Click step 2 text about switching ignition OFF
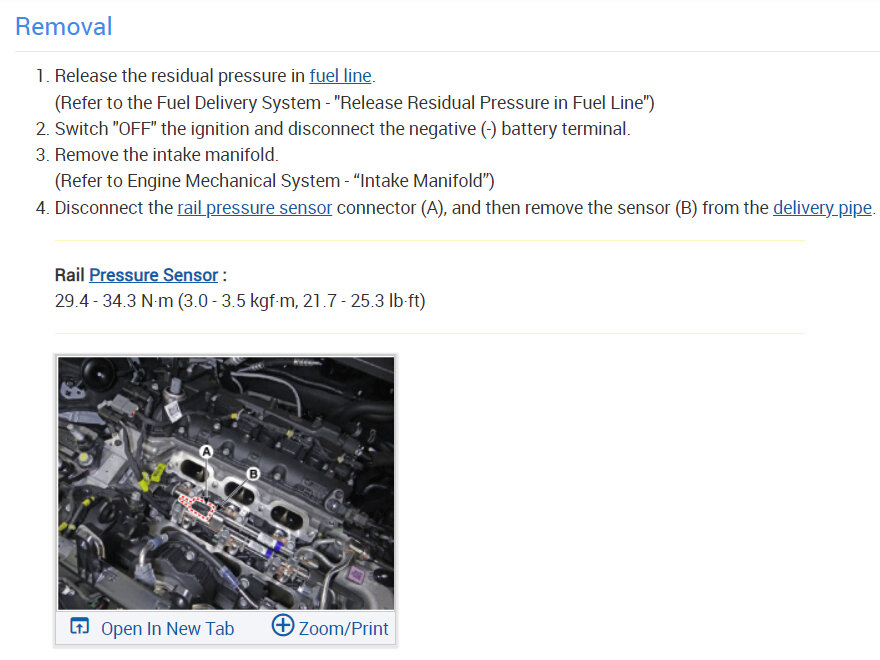 [342, 129]
